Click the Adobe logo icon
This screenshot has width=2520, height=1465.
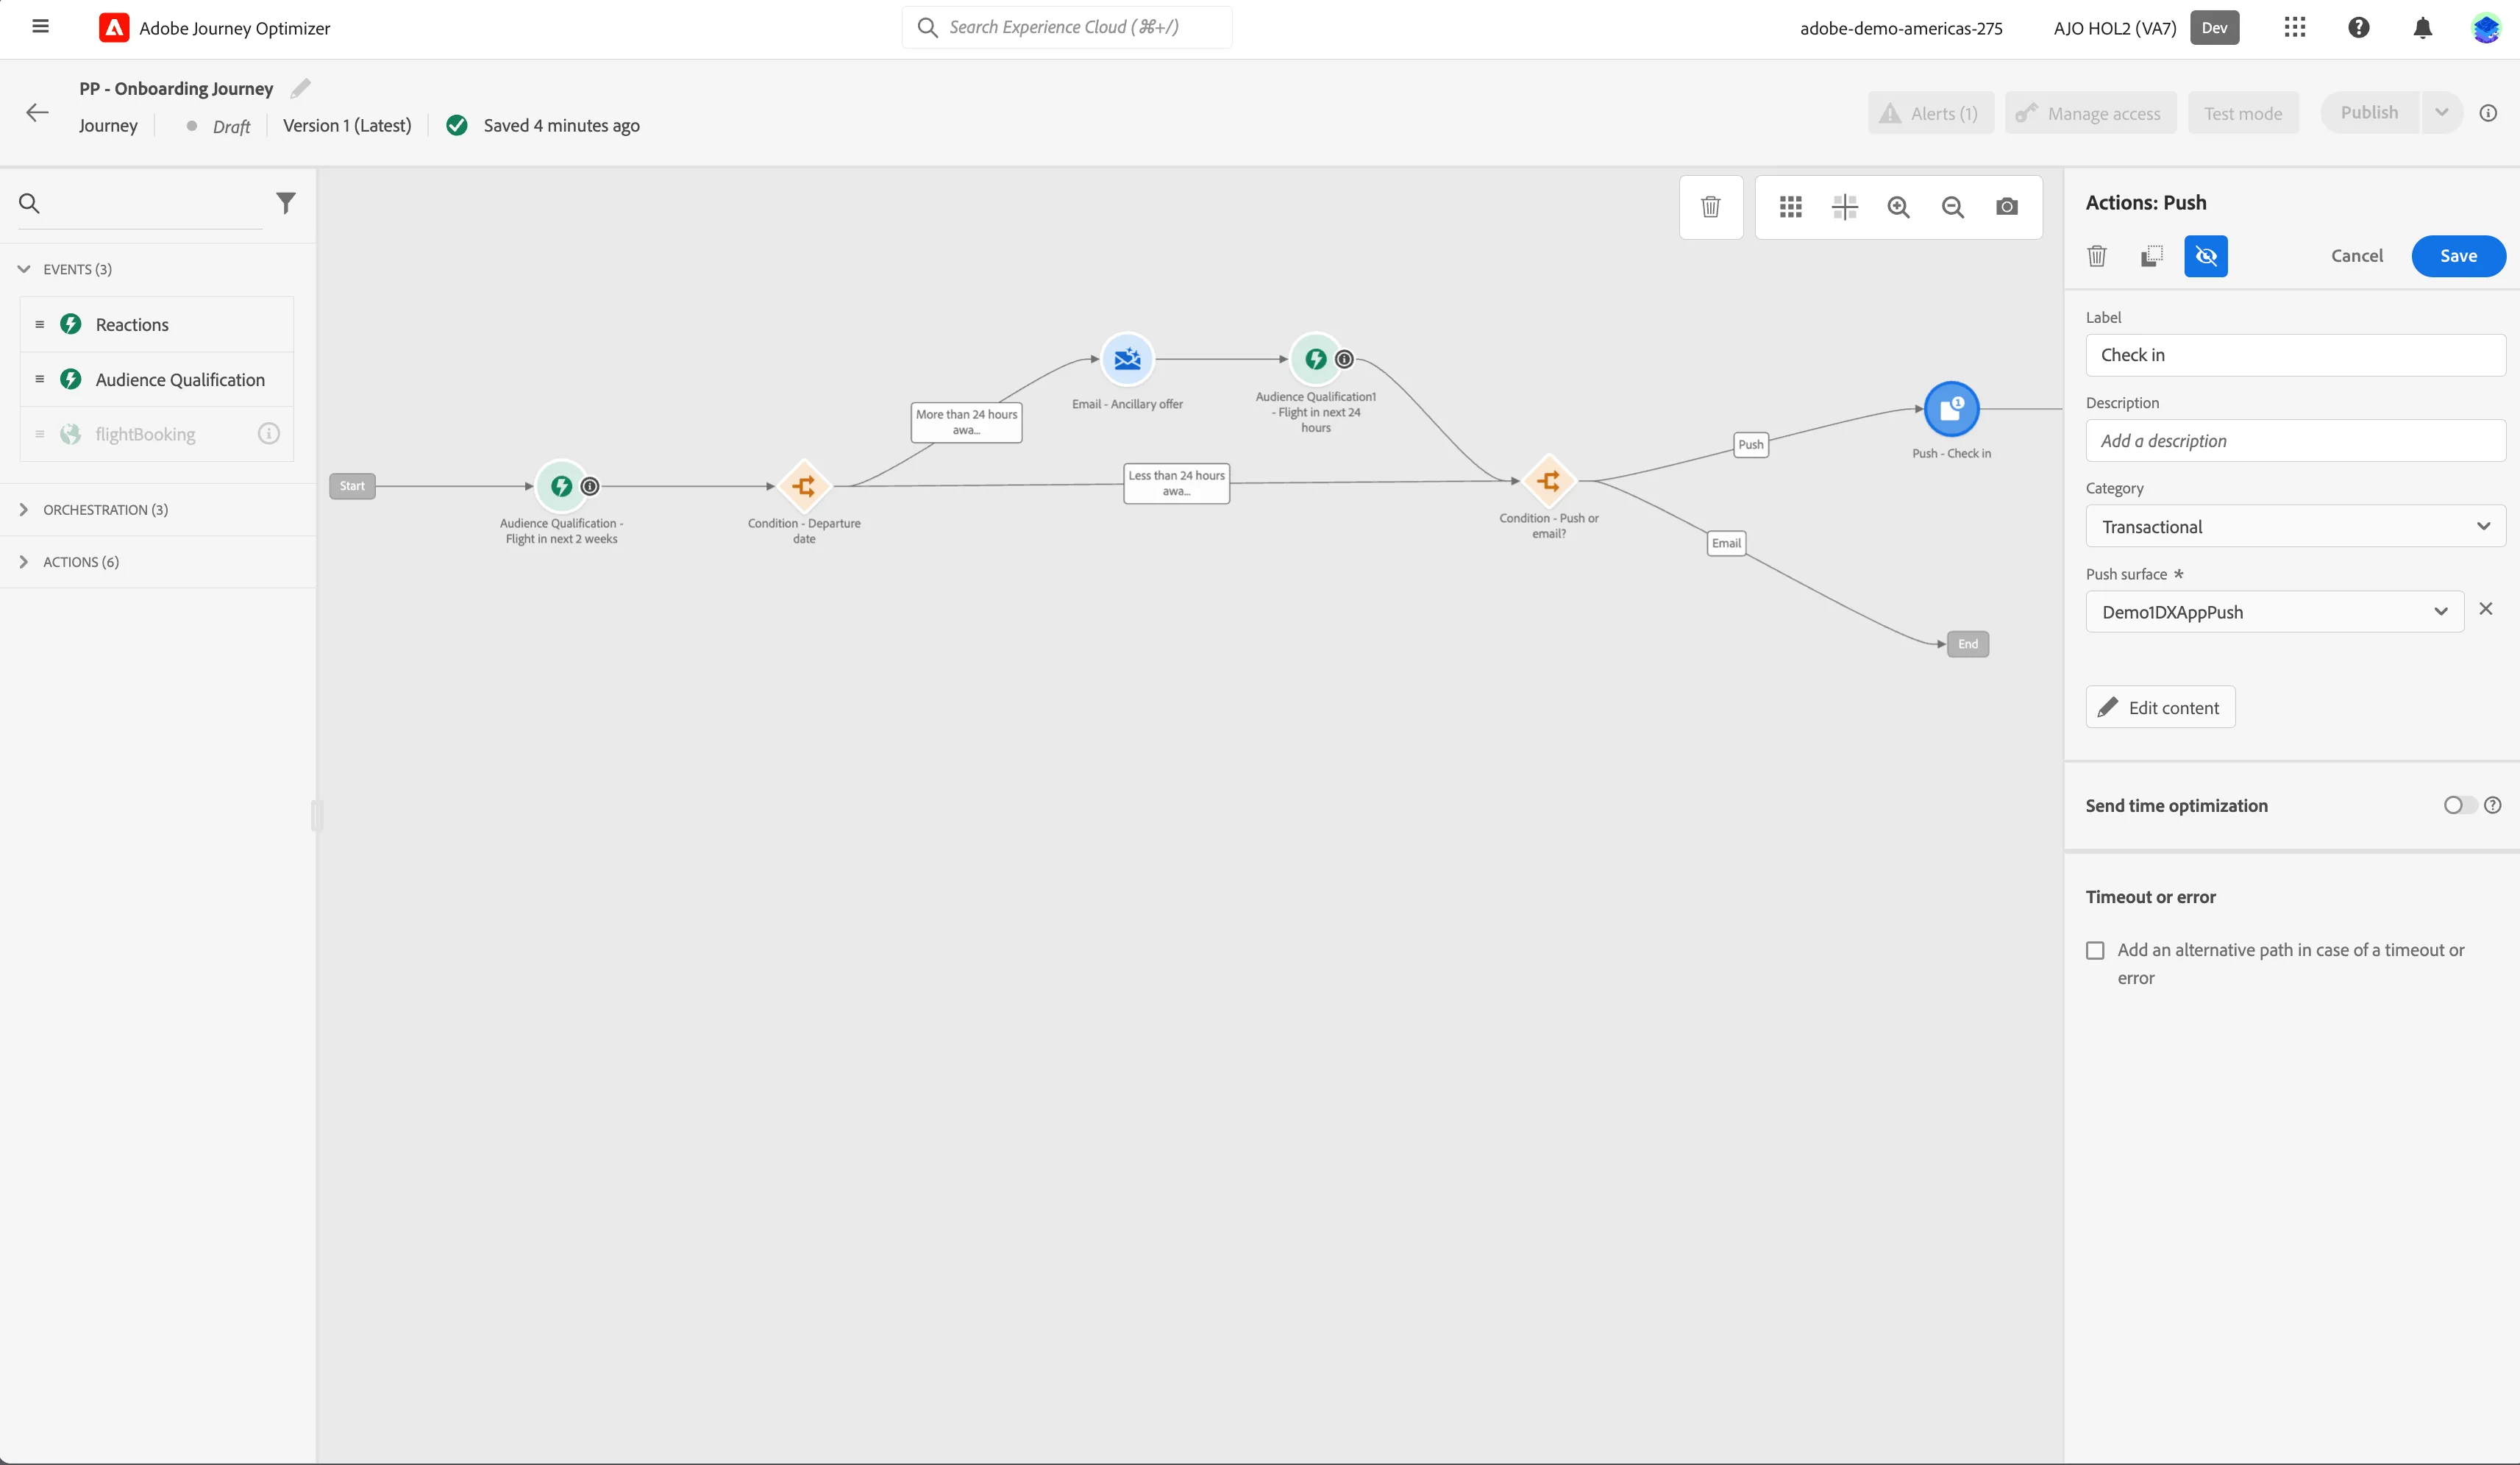(114, 28)
